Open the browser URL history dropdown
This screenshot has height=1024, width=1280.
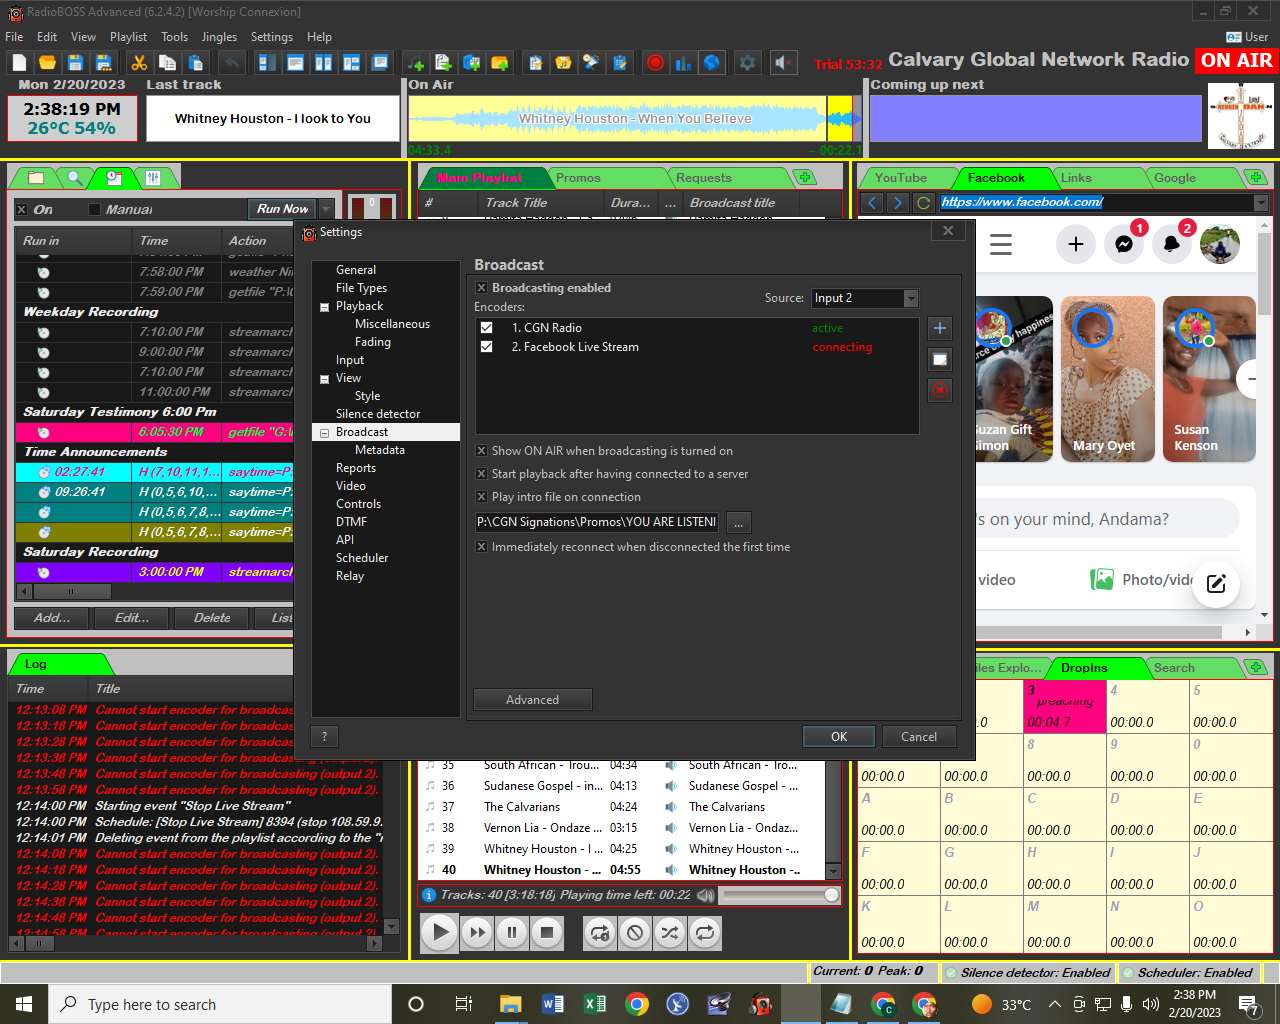tap(1261, 203)
